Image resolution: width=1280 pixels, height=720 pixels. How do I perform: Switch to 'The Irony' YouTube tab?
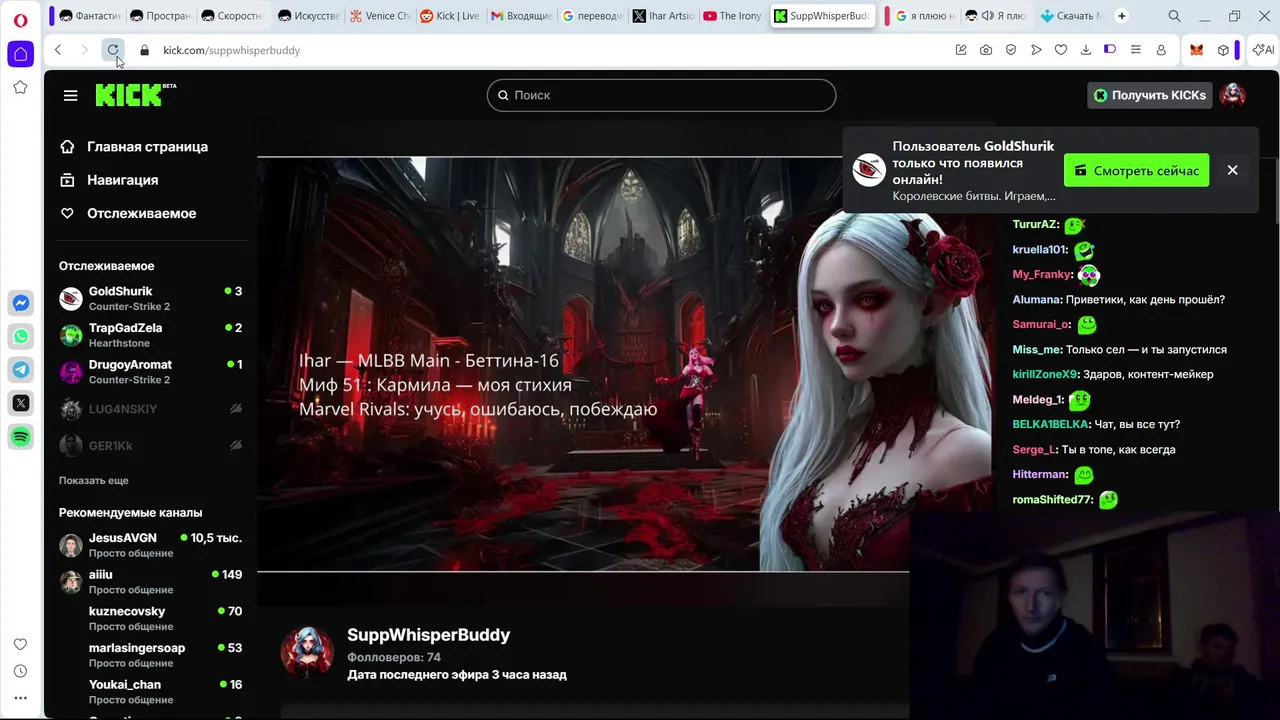point(732,16)
